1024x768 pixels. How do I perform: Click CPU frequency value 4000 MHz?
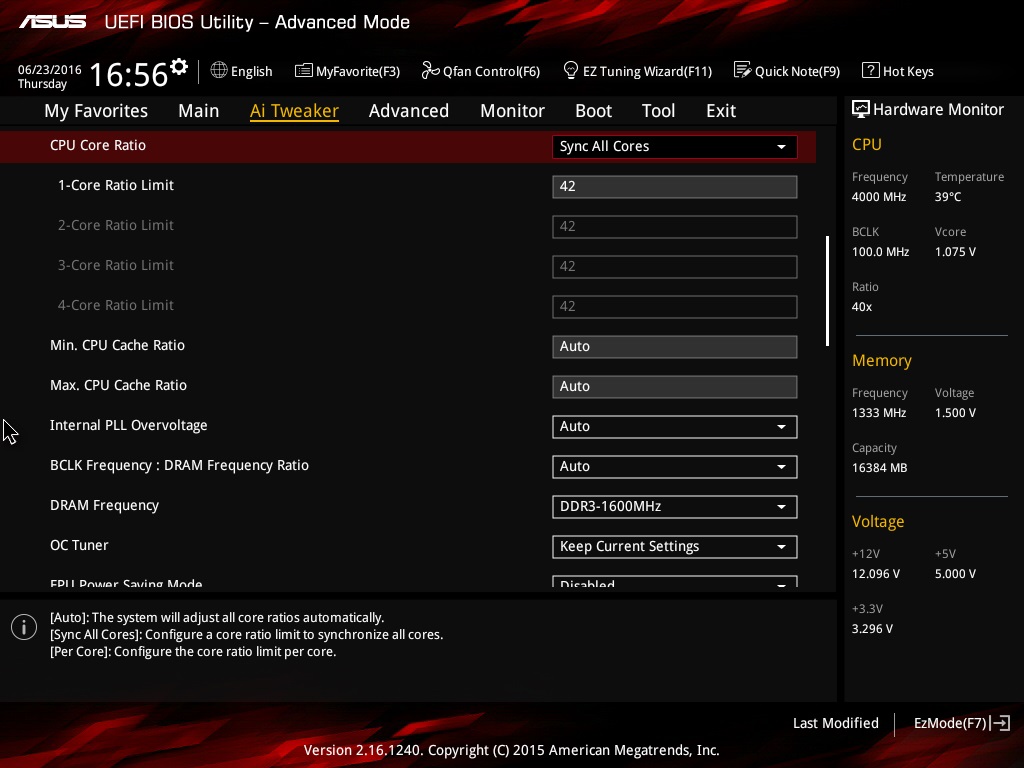pyautogui.click(x=879, y=197)
